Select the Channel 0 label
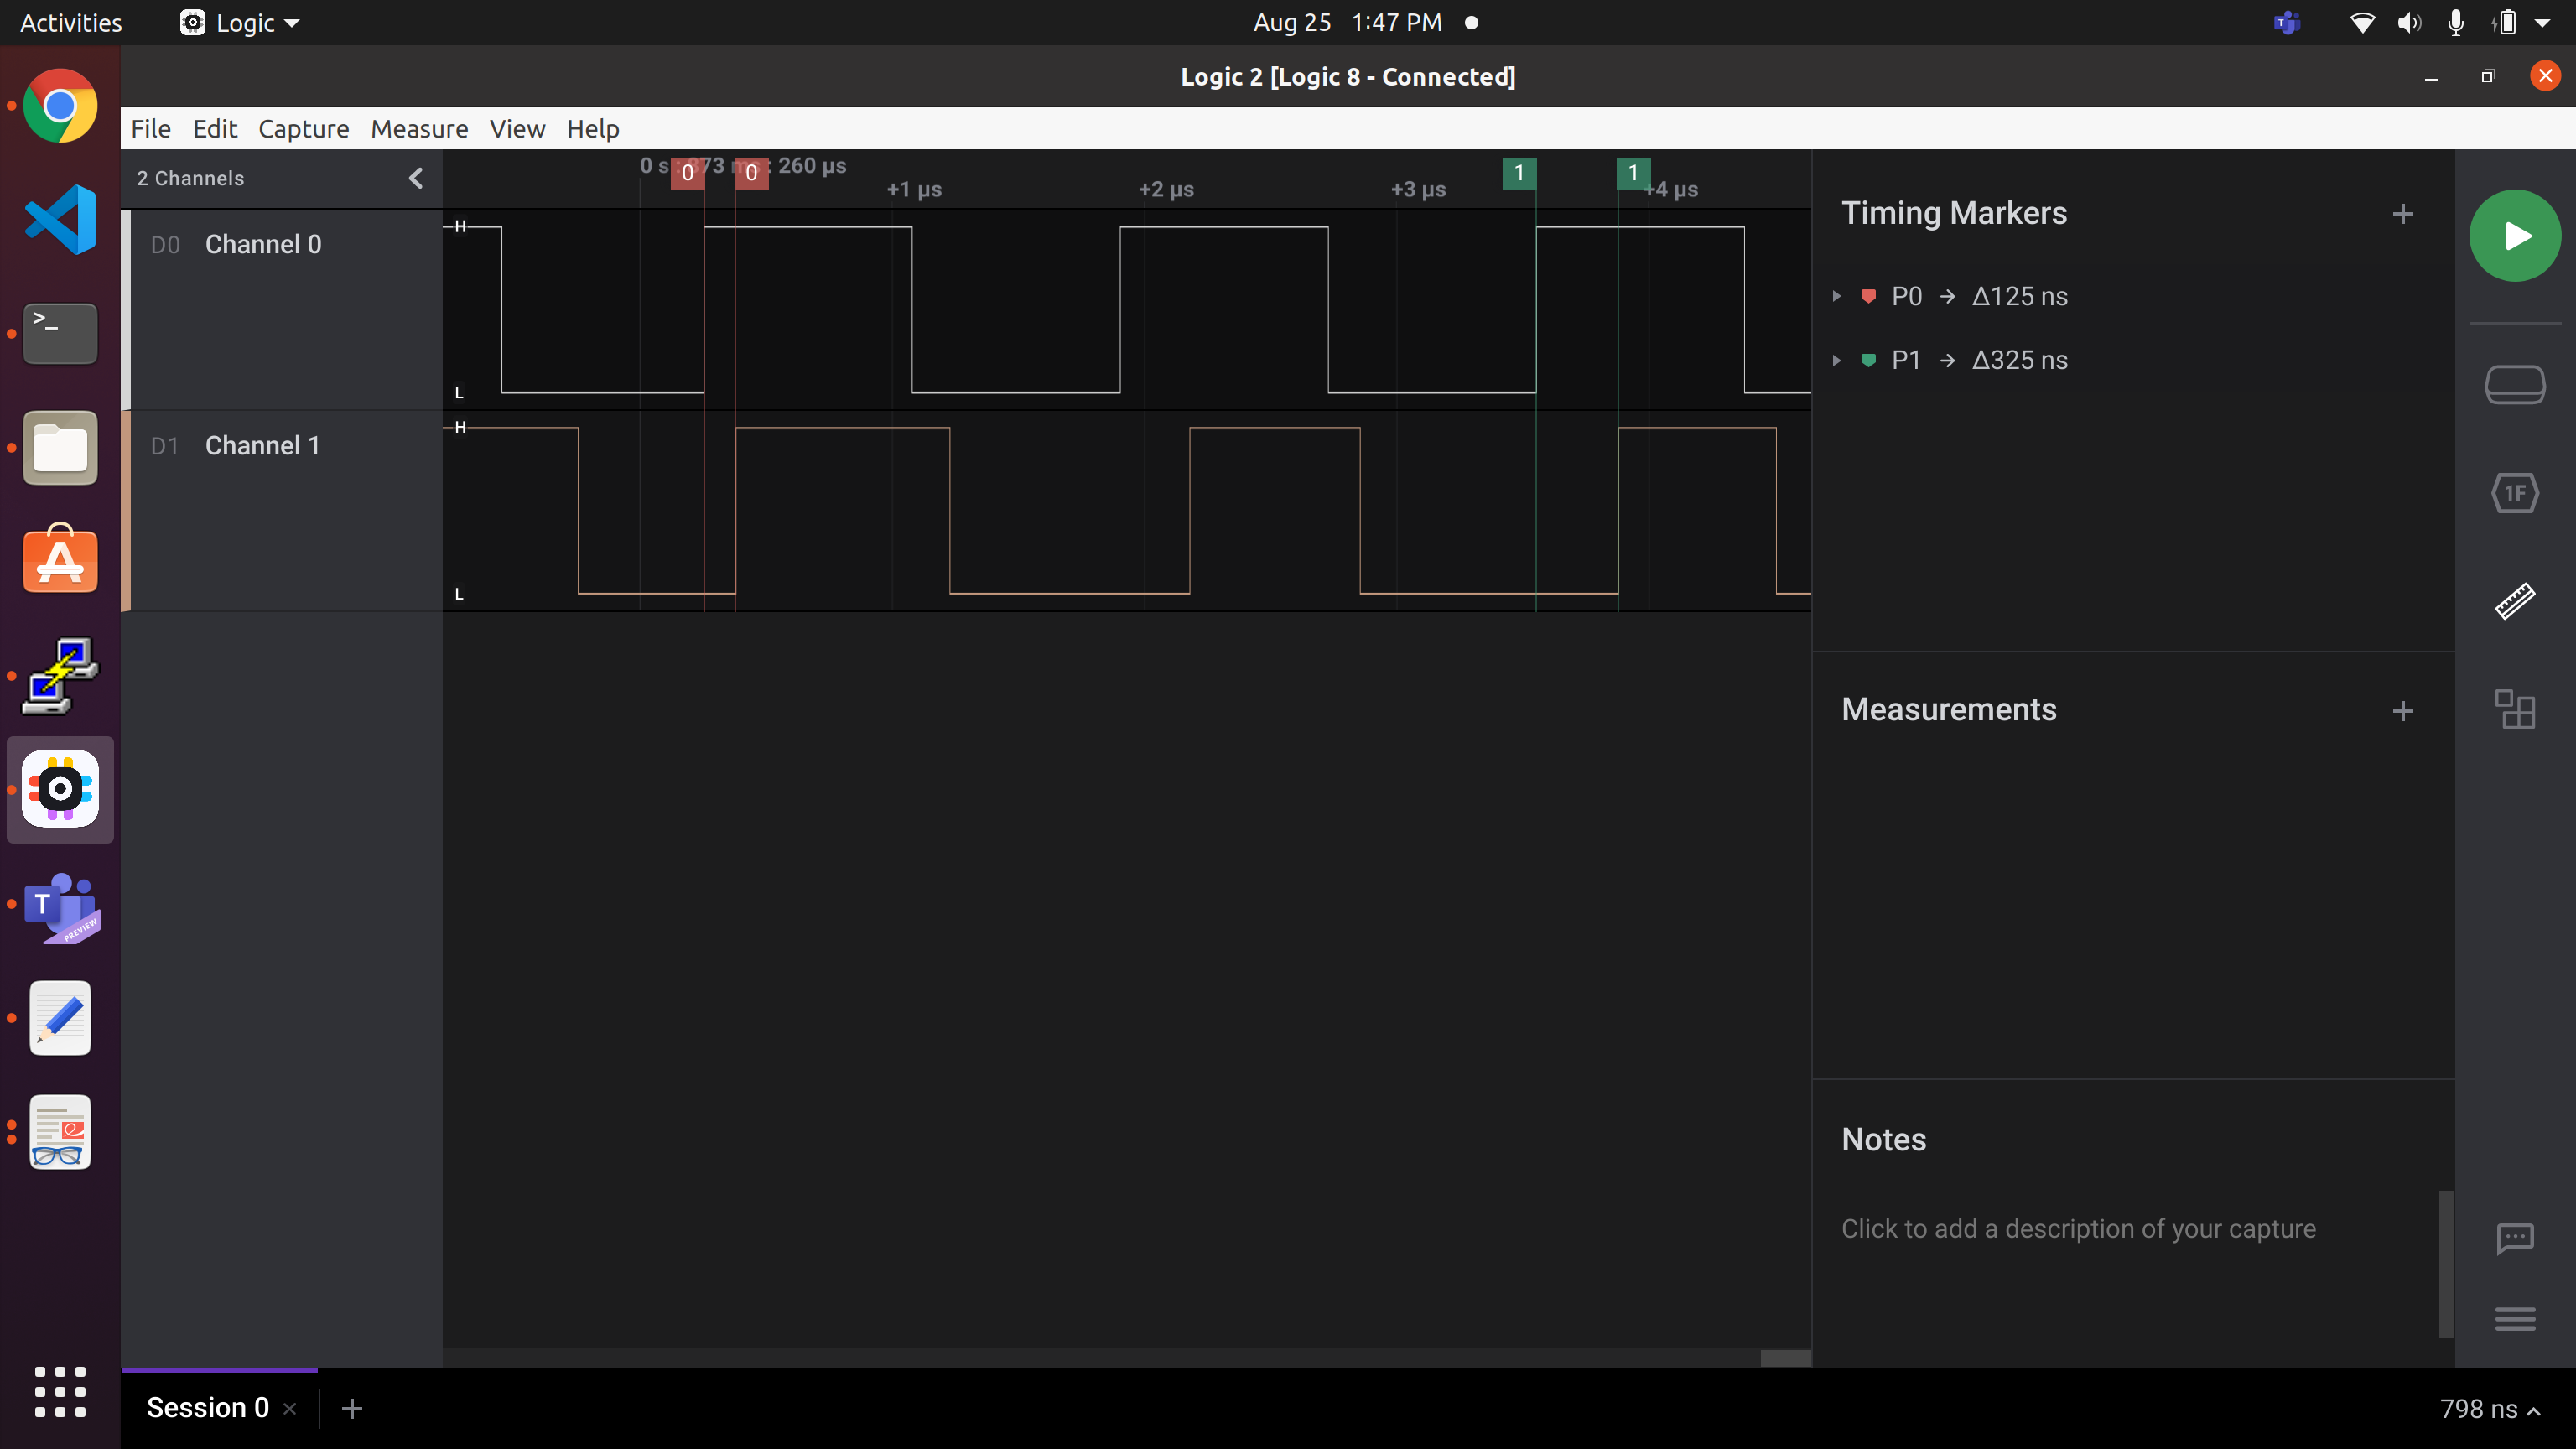Image resolution: width=2576 pixels, height=1449 pixels. click(263, 244)
